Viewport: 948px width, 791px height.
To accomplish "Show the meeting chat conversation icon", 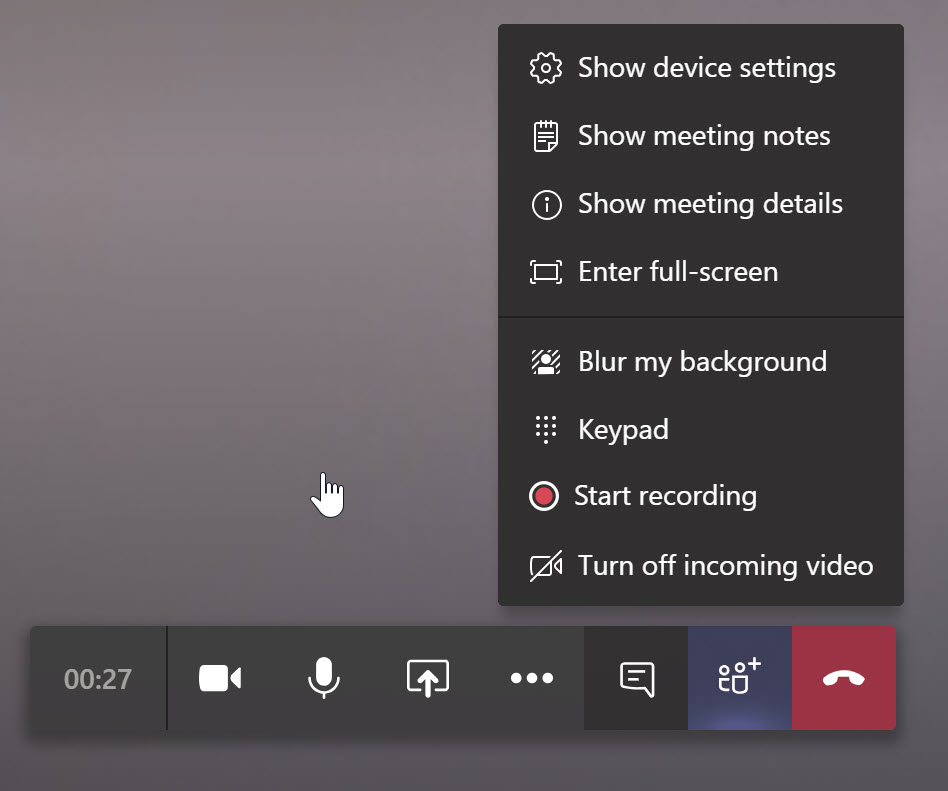I will (x=635, y=678).
